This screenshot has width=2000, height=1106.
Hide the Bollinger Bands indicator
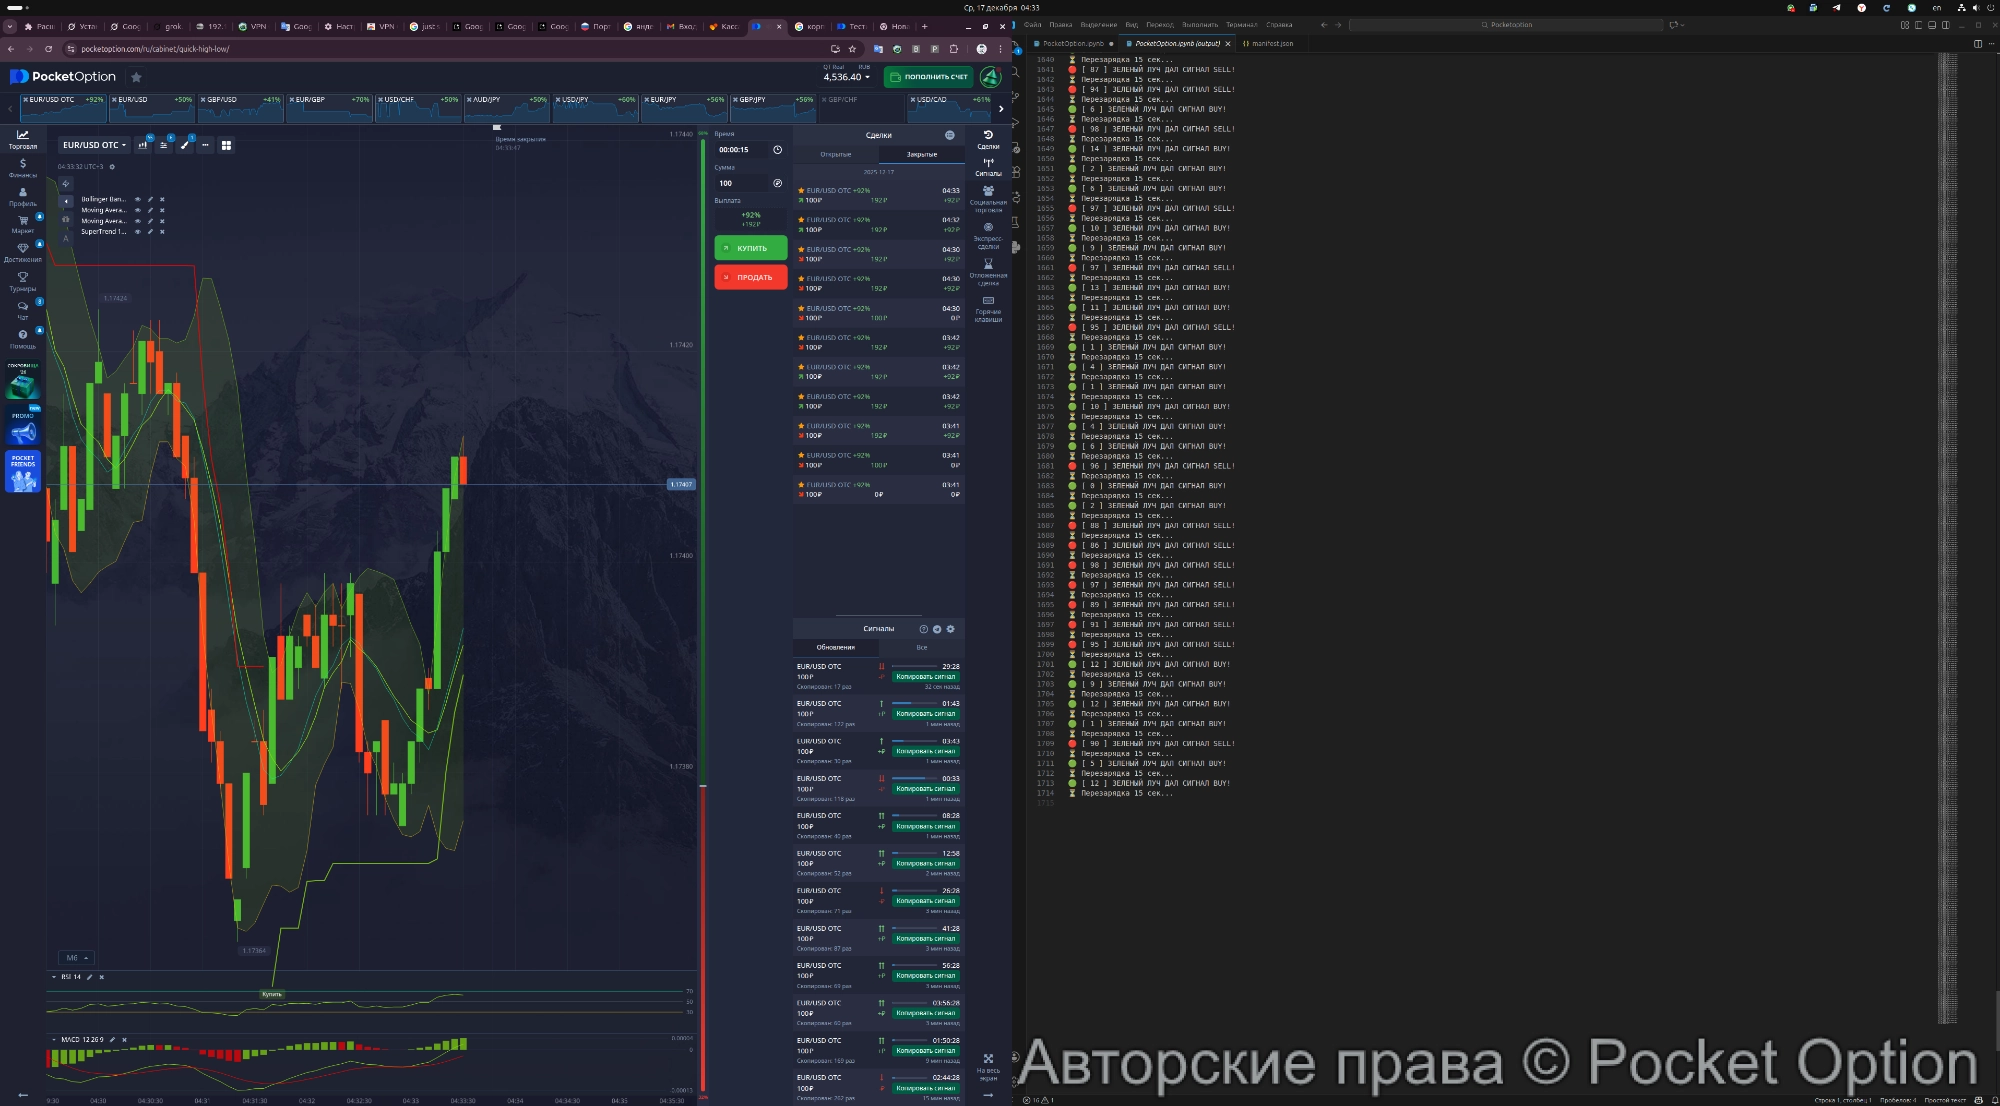pyautogui.click(x=138, y=200)
